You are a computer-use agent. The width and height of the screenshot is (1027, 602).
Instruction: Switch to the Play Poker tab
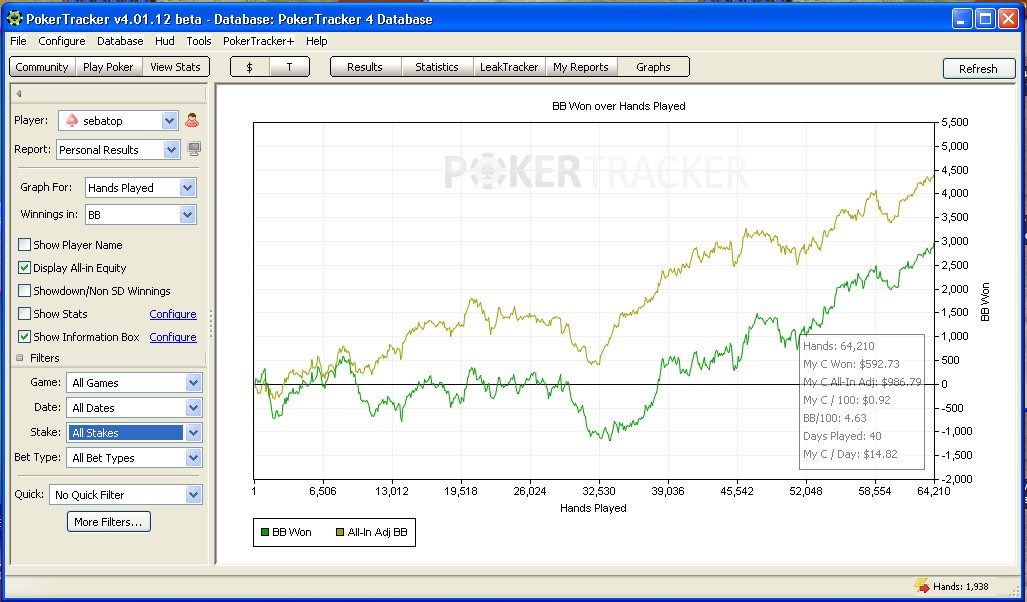[108, 67]
